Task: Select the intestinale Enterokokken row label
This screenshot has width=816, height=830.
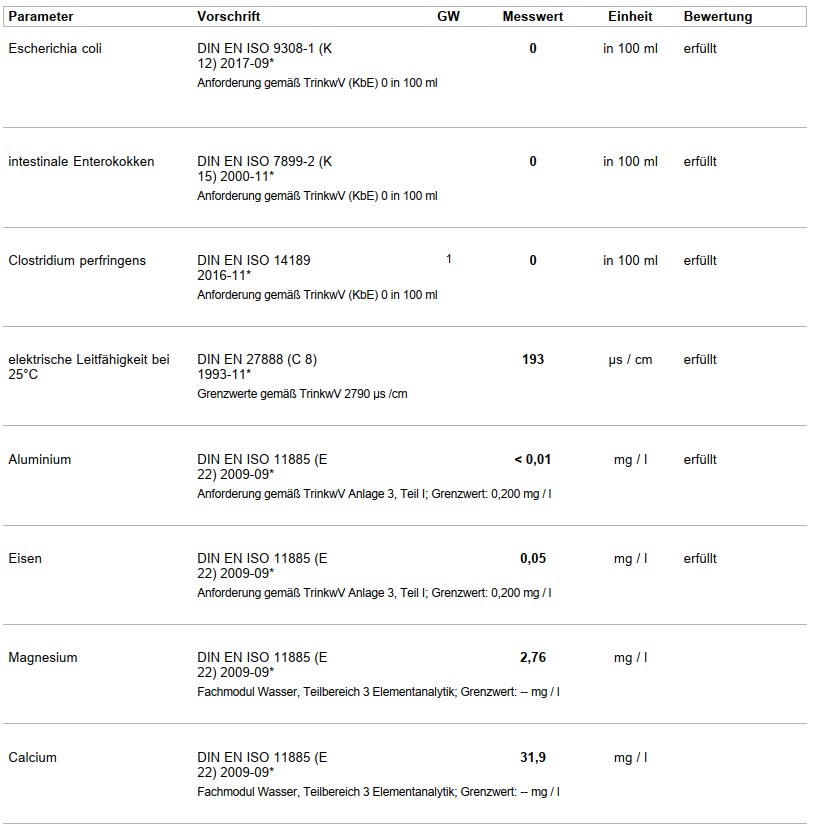Action: [x=81, y=161]
